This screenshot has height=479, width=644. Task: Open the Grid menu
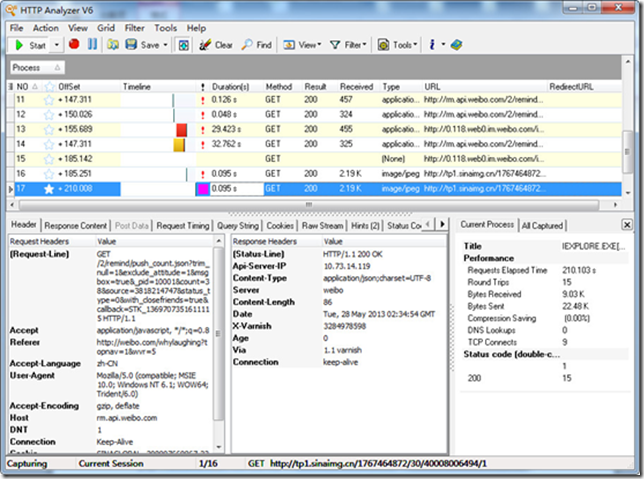pos(106,29)
